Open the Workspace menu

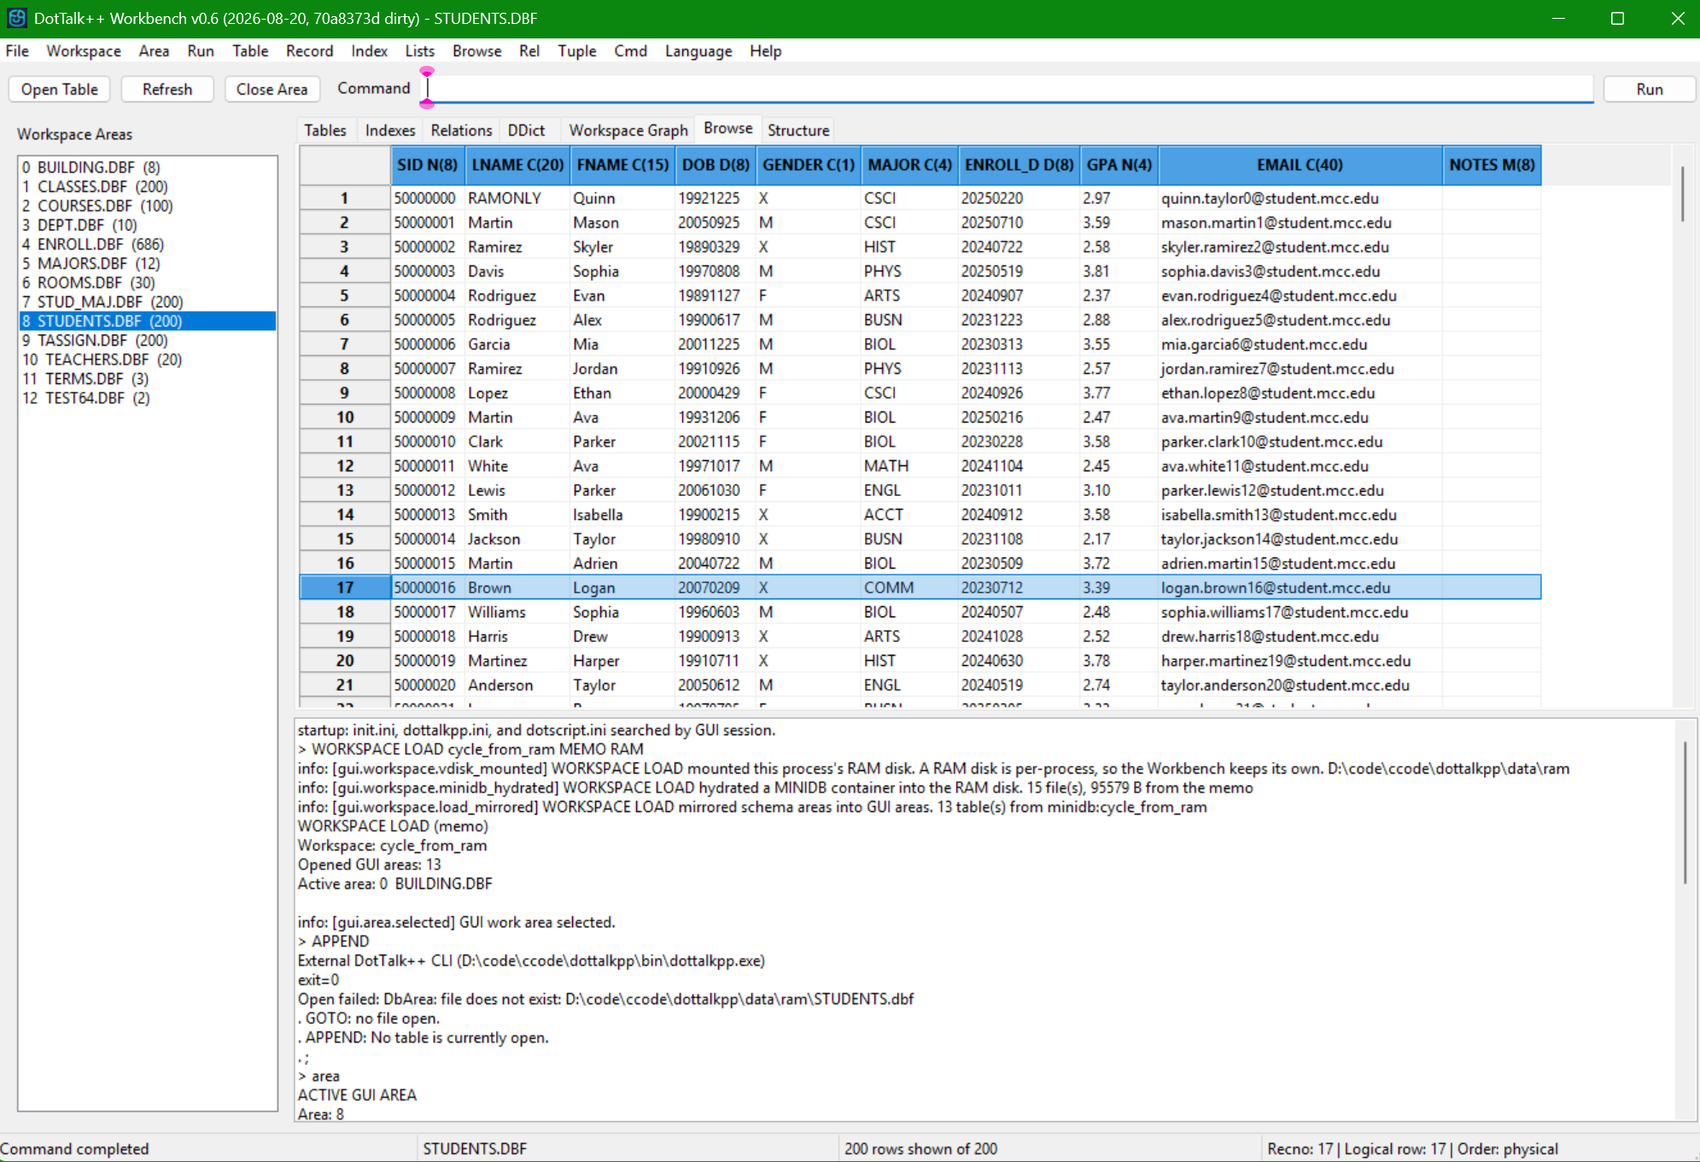83,51
